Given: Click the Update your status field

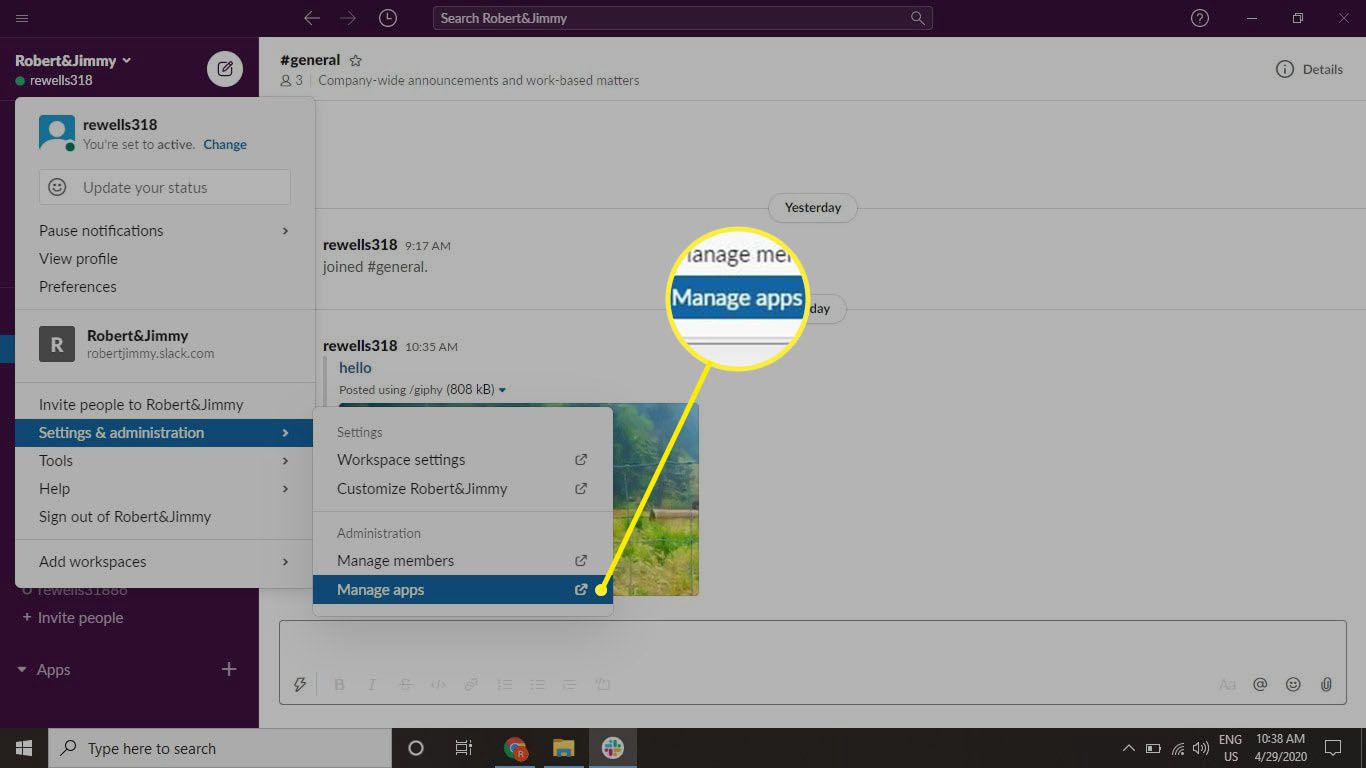Looking at the screenshot, I should [165, 187].
